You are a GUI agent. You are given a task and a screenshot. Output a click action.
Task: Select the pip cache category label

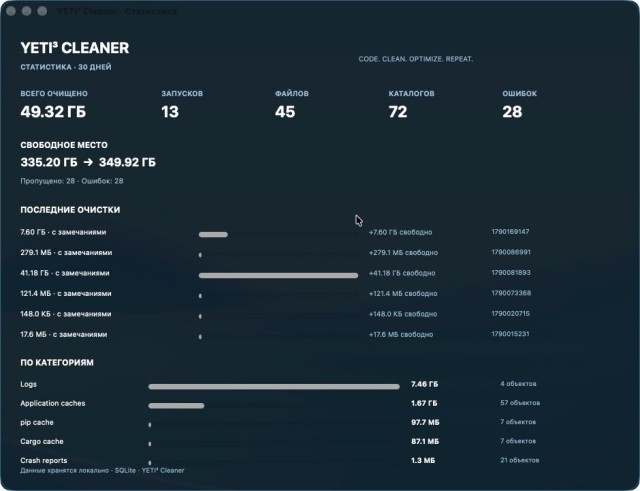click(37, 422)
